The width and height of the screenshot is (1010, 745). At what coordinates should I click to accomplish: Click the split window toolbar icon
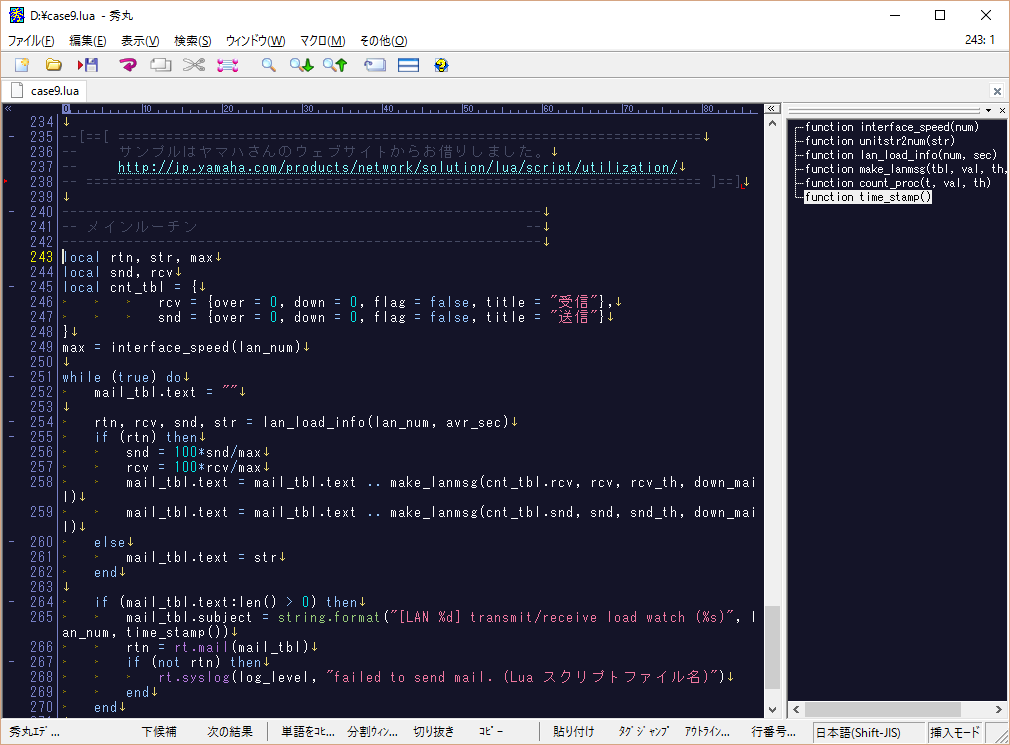tap(408, 65)
